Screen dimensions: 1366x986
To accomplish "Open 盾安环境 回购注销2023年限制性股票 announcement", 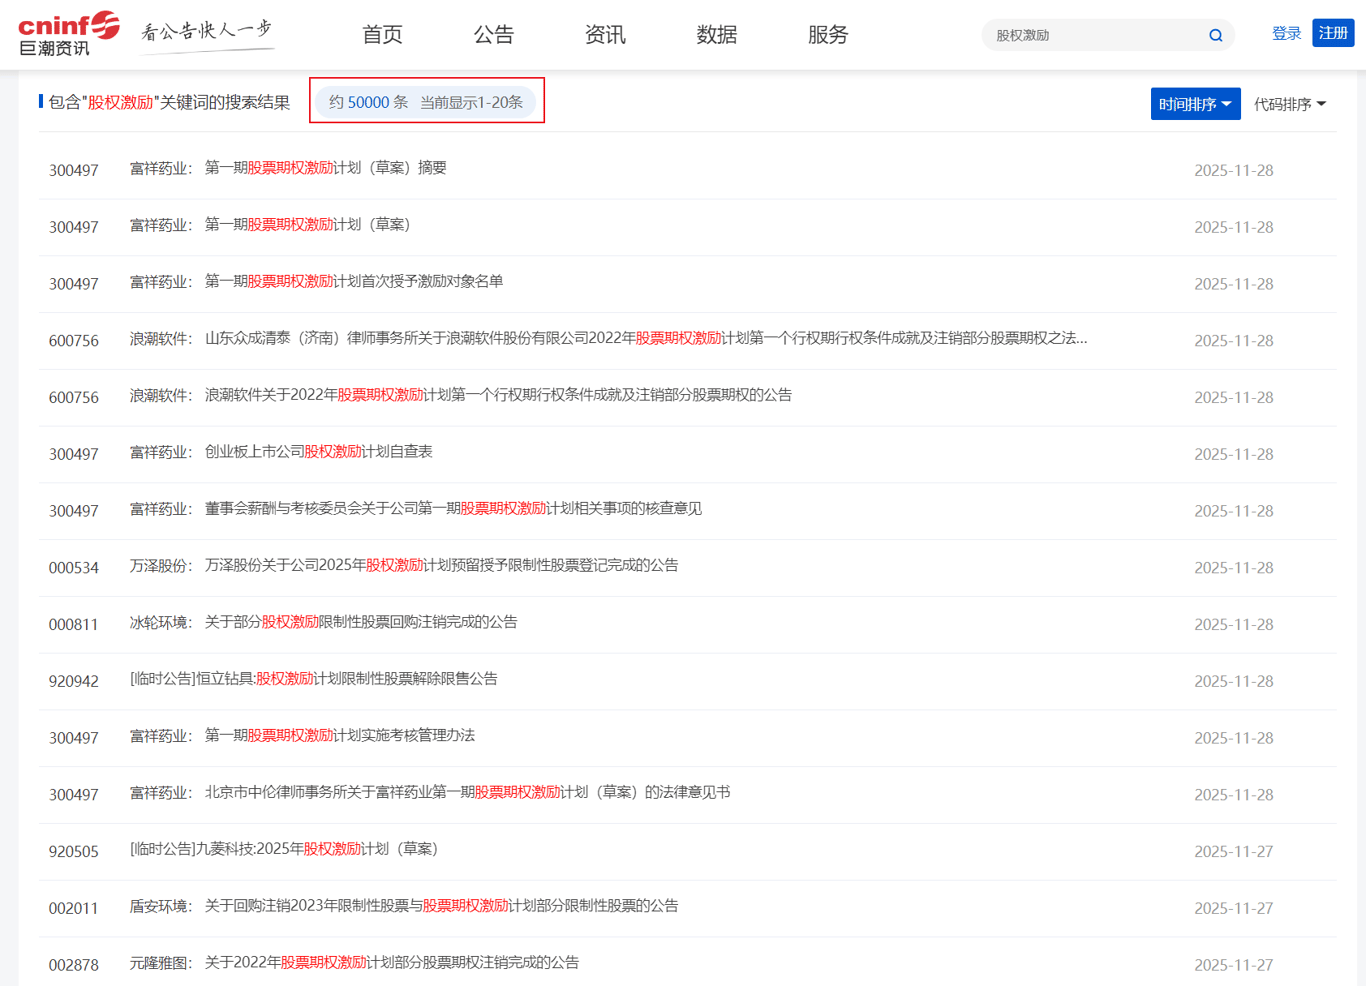I will point(441,906).
